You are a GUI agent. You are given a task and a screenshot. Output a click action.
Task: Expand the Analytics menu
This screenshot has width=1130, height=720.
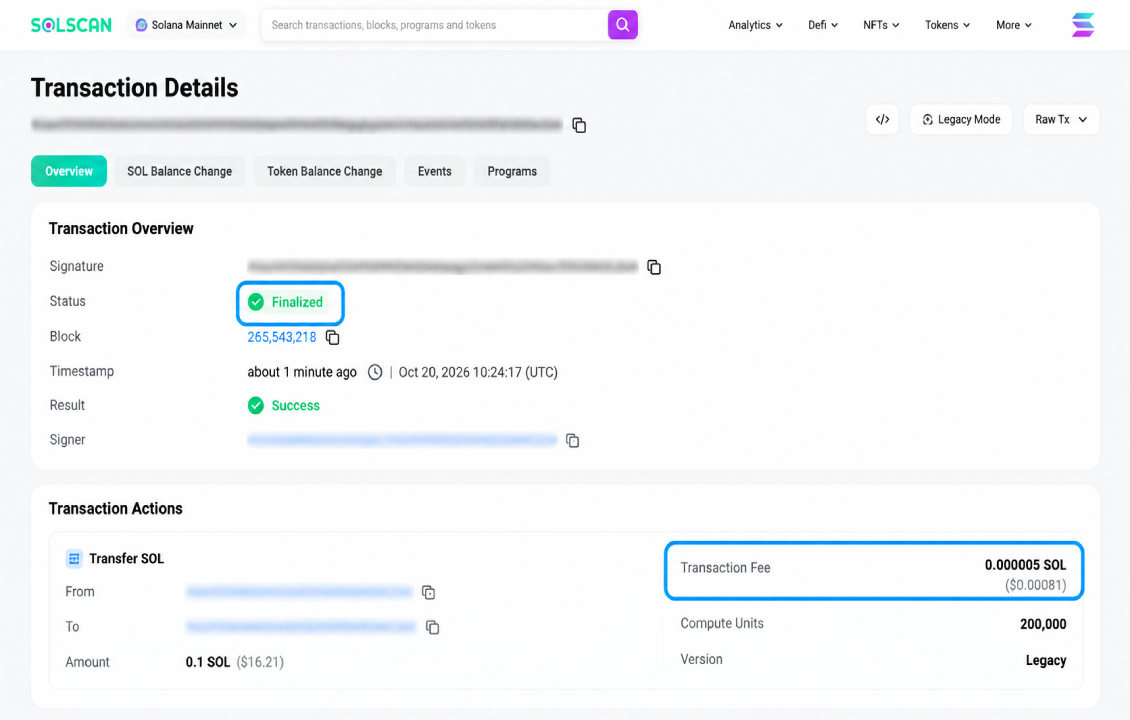point(755,25)
